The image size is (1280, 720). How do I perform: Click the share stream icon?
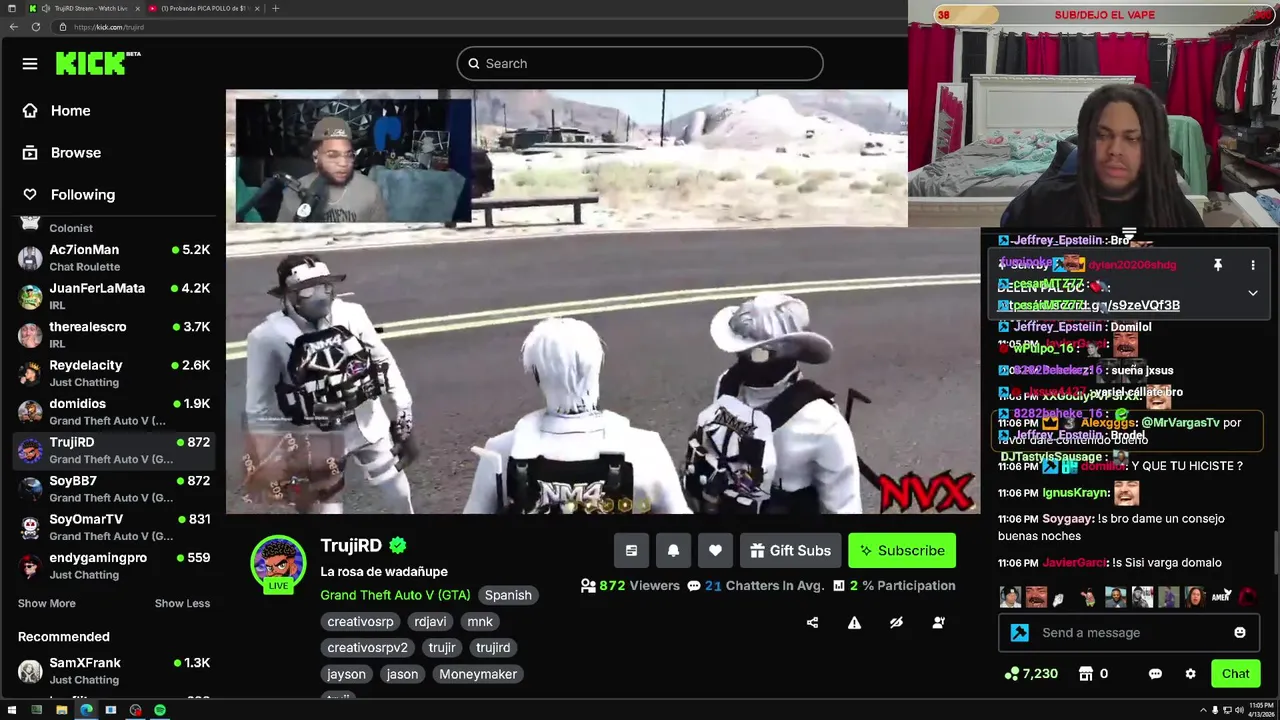point(812,622)
